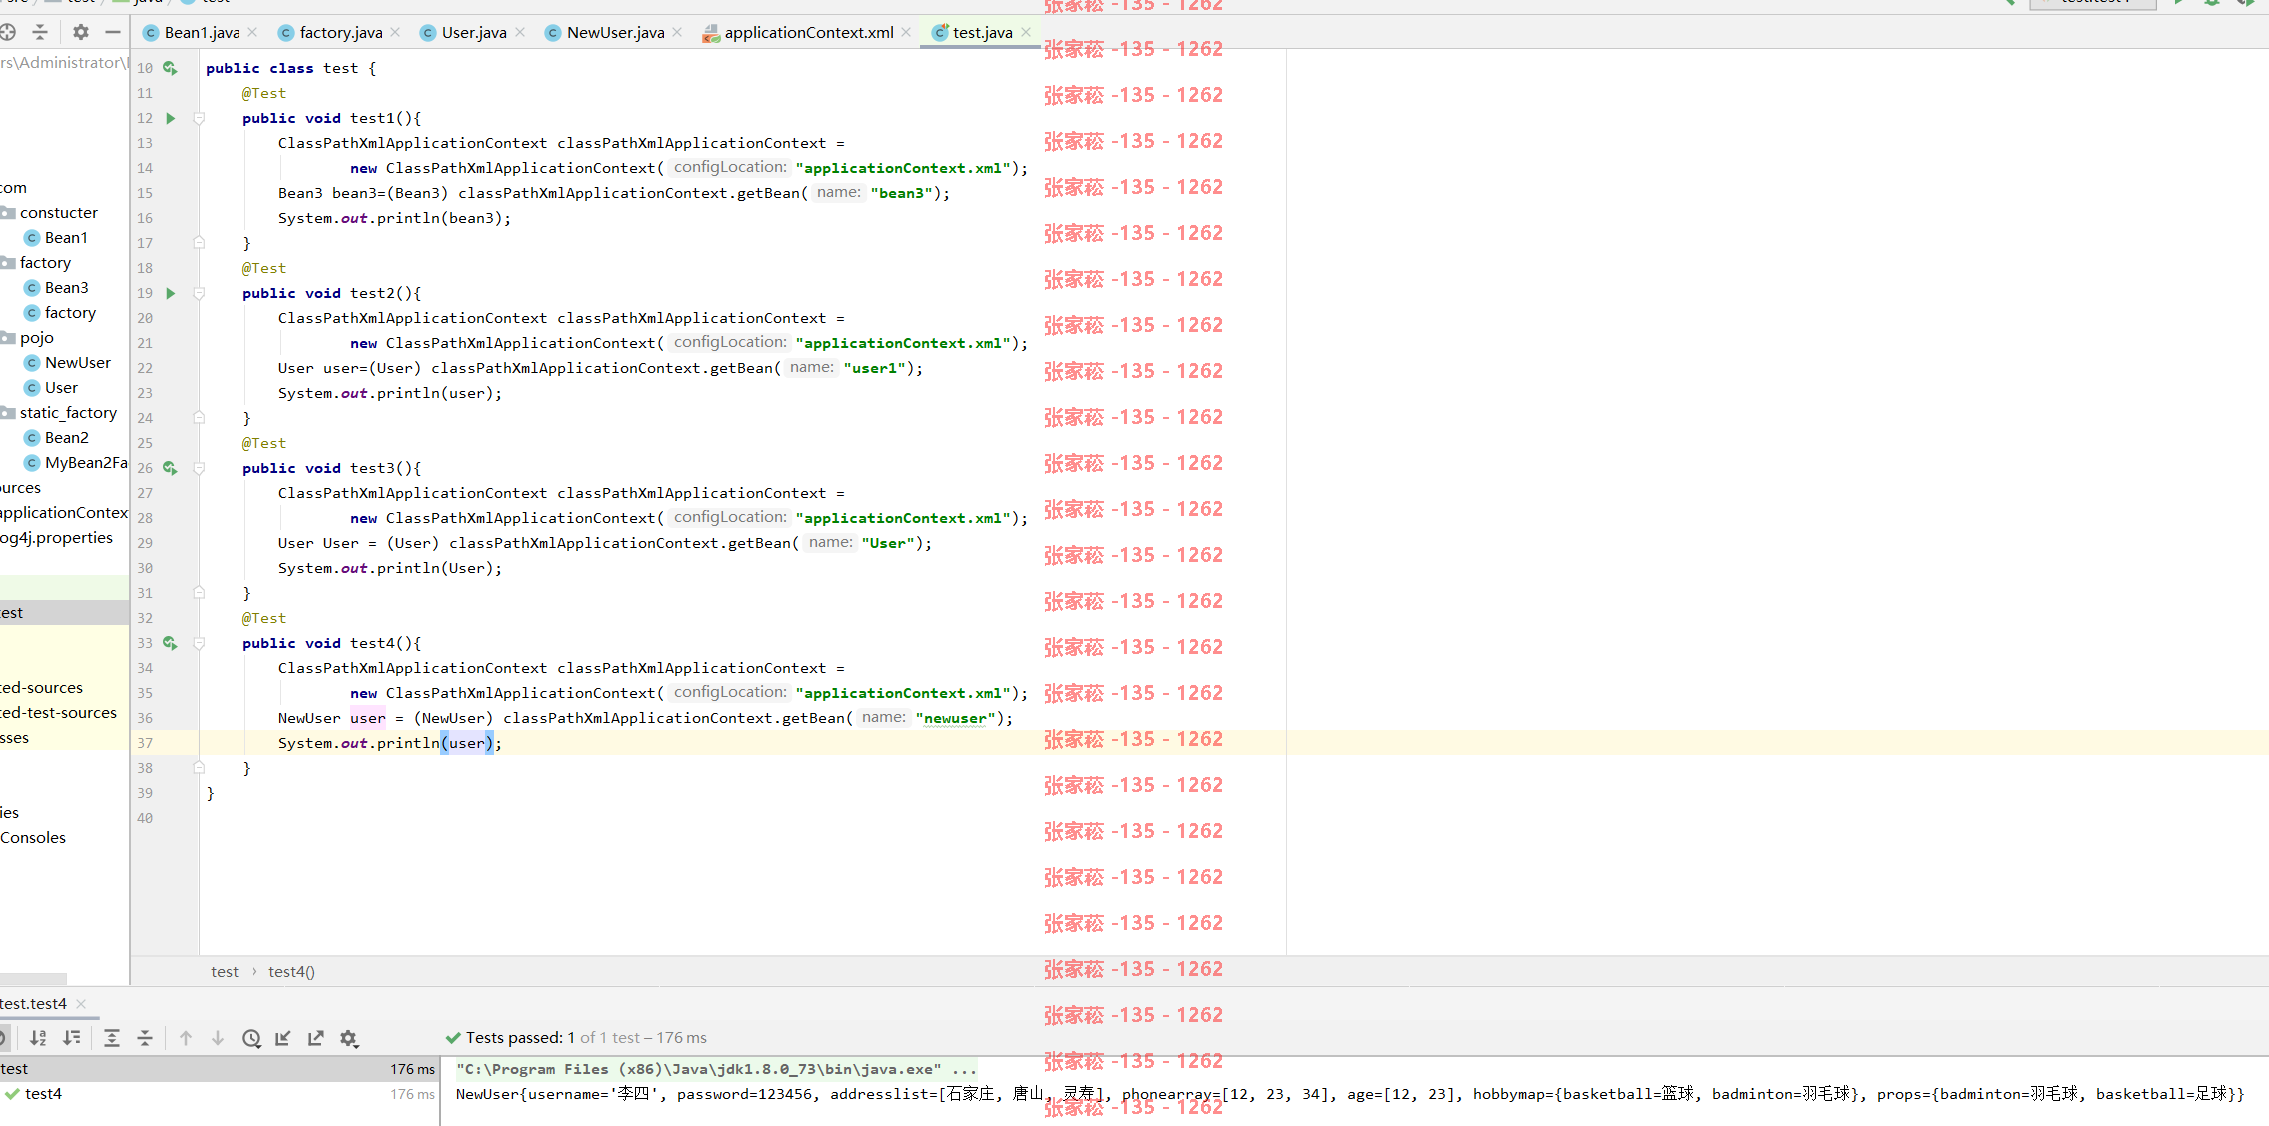Fold end marker of test4 at line 38
The width and height of the screenshot is (2269, 1126).
[199, 768]
